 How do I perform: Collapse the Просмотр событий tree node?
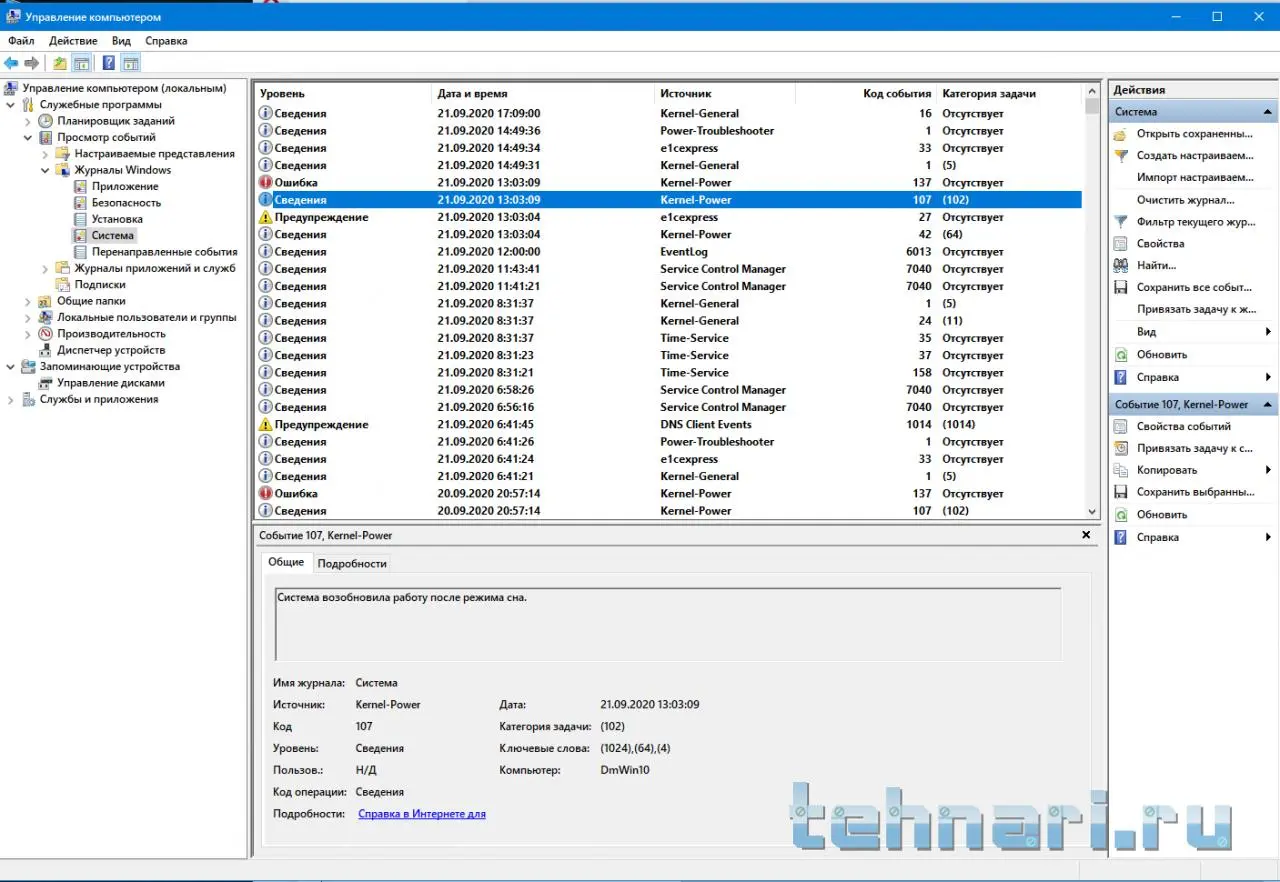[28, 137]
